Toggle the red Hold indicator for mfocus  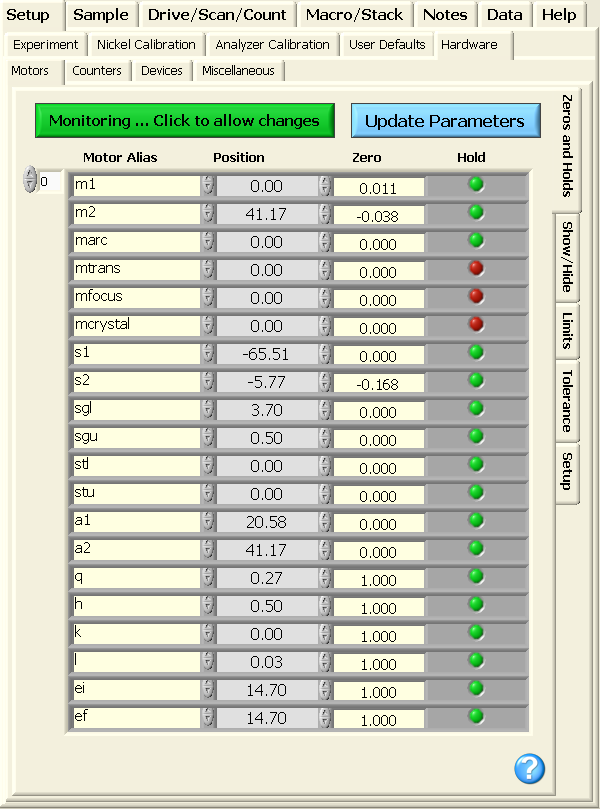[x=476, y=296]
